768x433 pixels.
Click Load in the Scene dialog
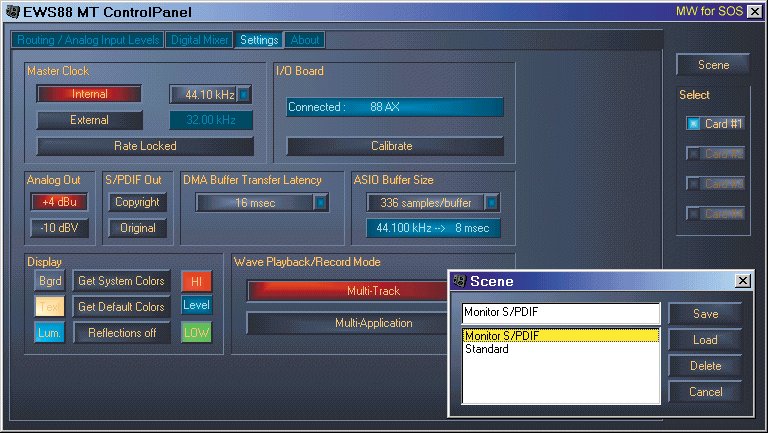point(705,340)
